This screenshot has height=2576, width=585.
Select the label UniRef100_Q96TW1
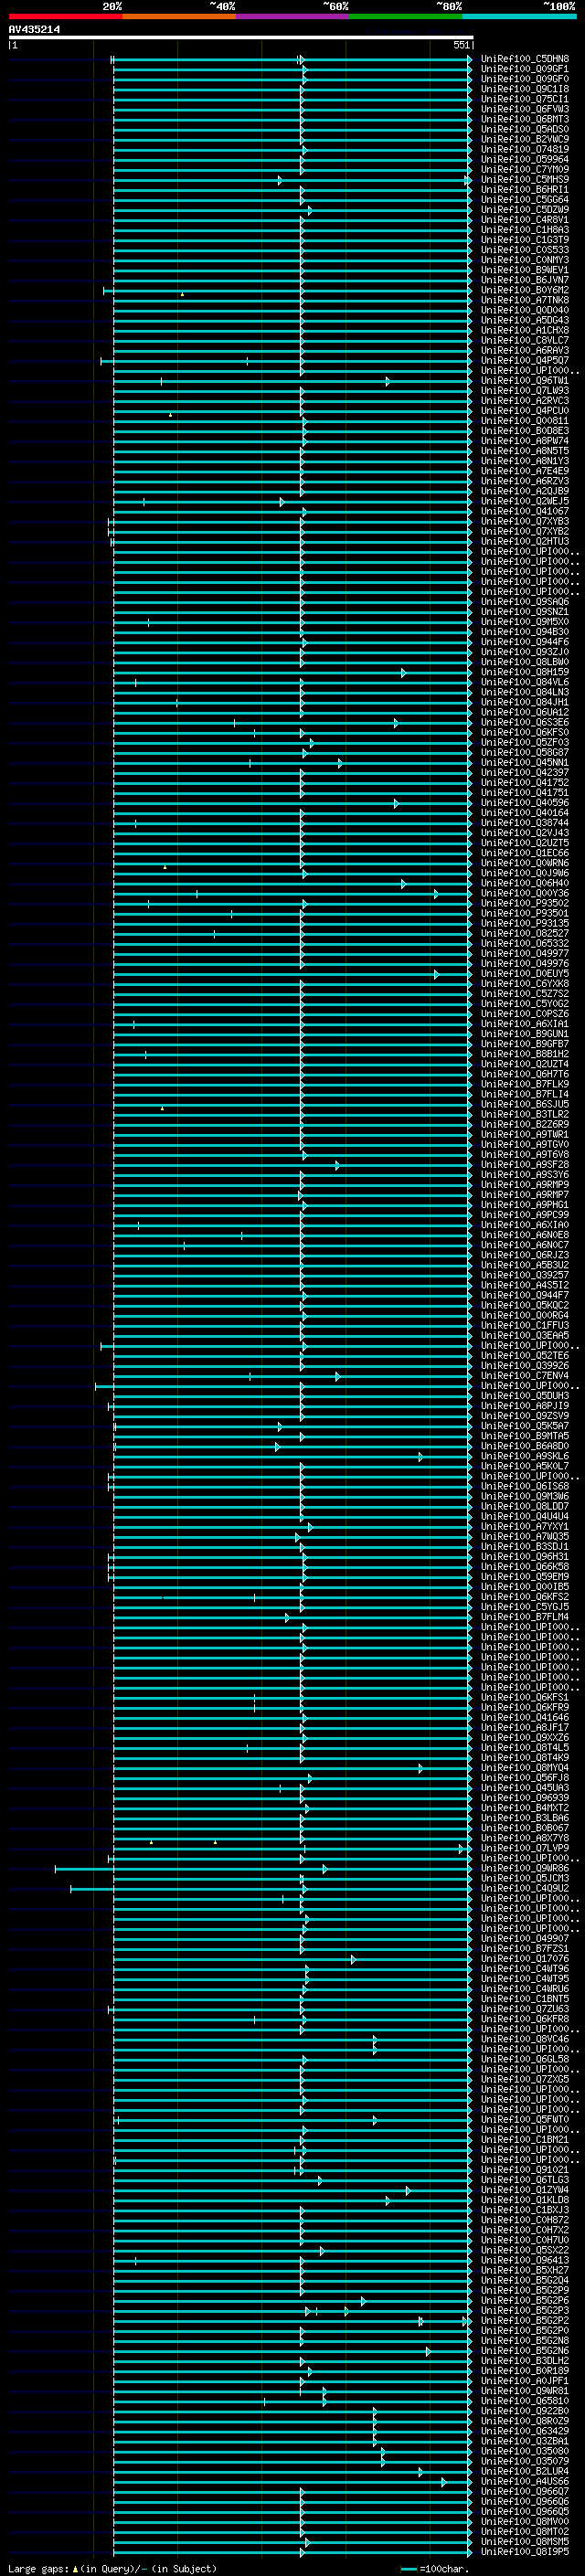524,380
